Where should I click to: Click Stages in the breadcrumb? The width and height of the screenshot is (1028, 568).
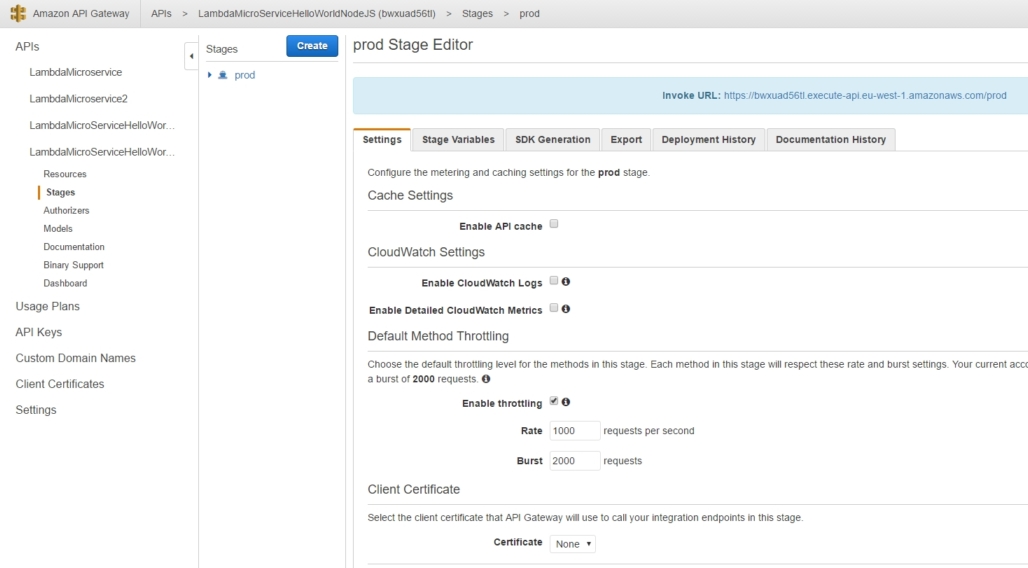477,13
